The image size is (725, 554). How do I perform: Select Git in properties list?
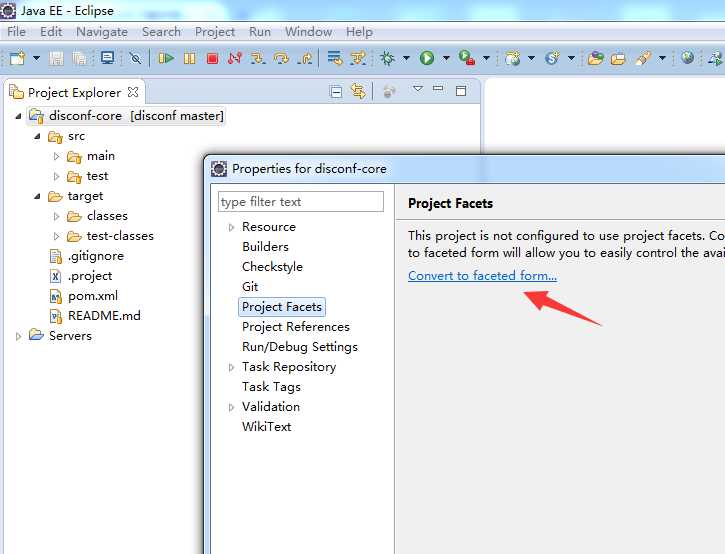(x=250, y=287)
